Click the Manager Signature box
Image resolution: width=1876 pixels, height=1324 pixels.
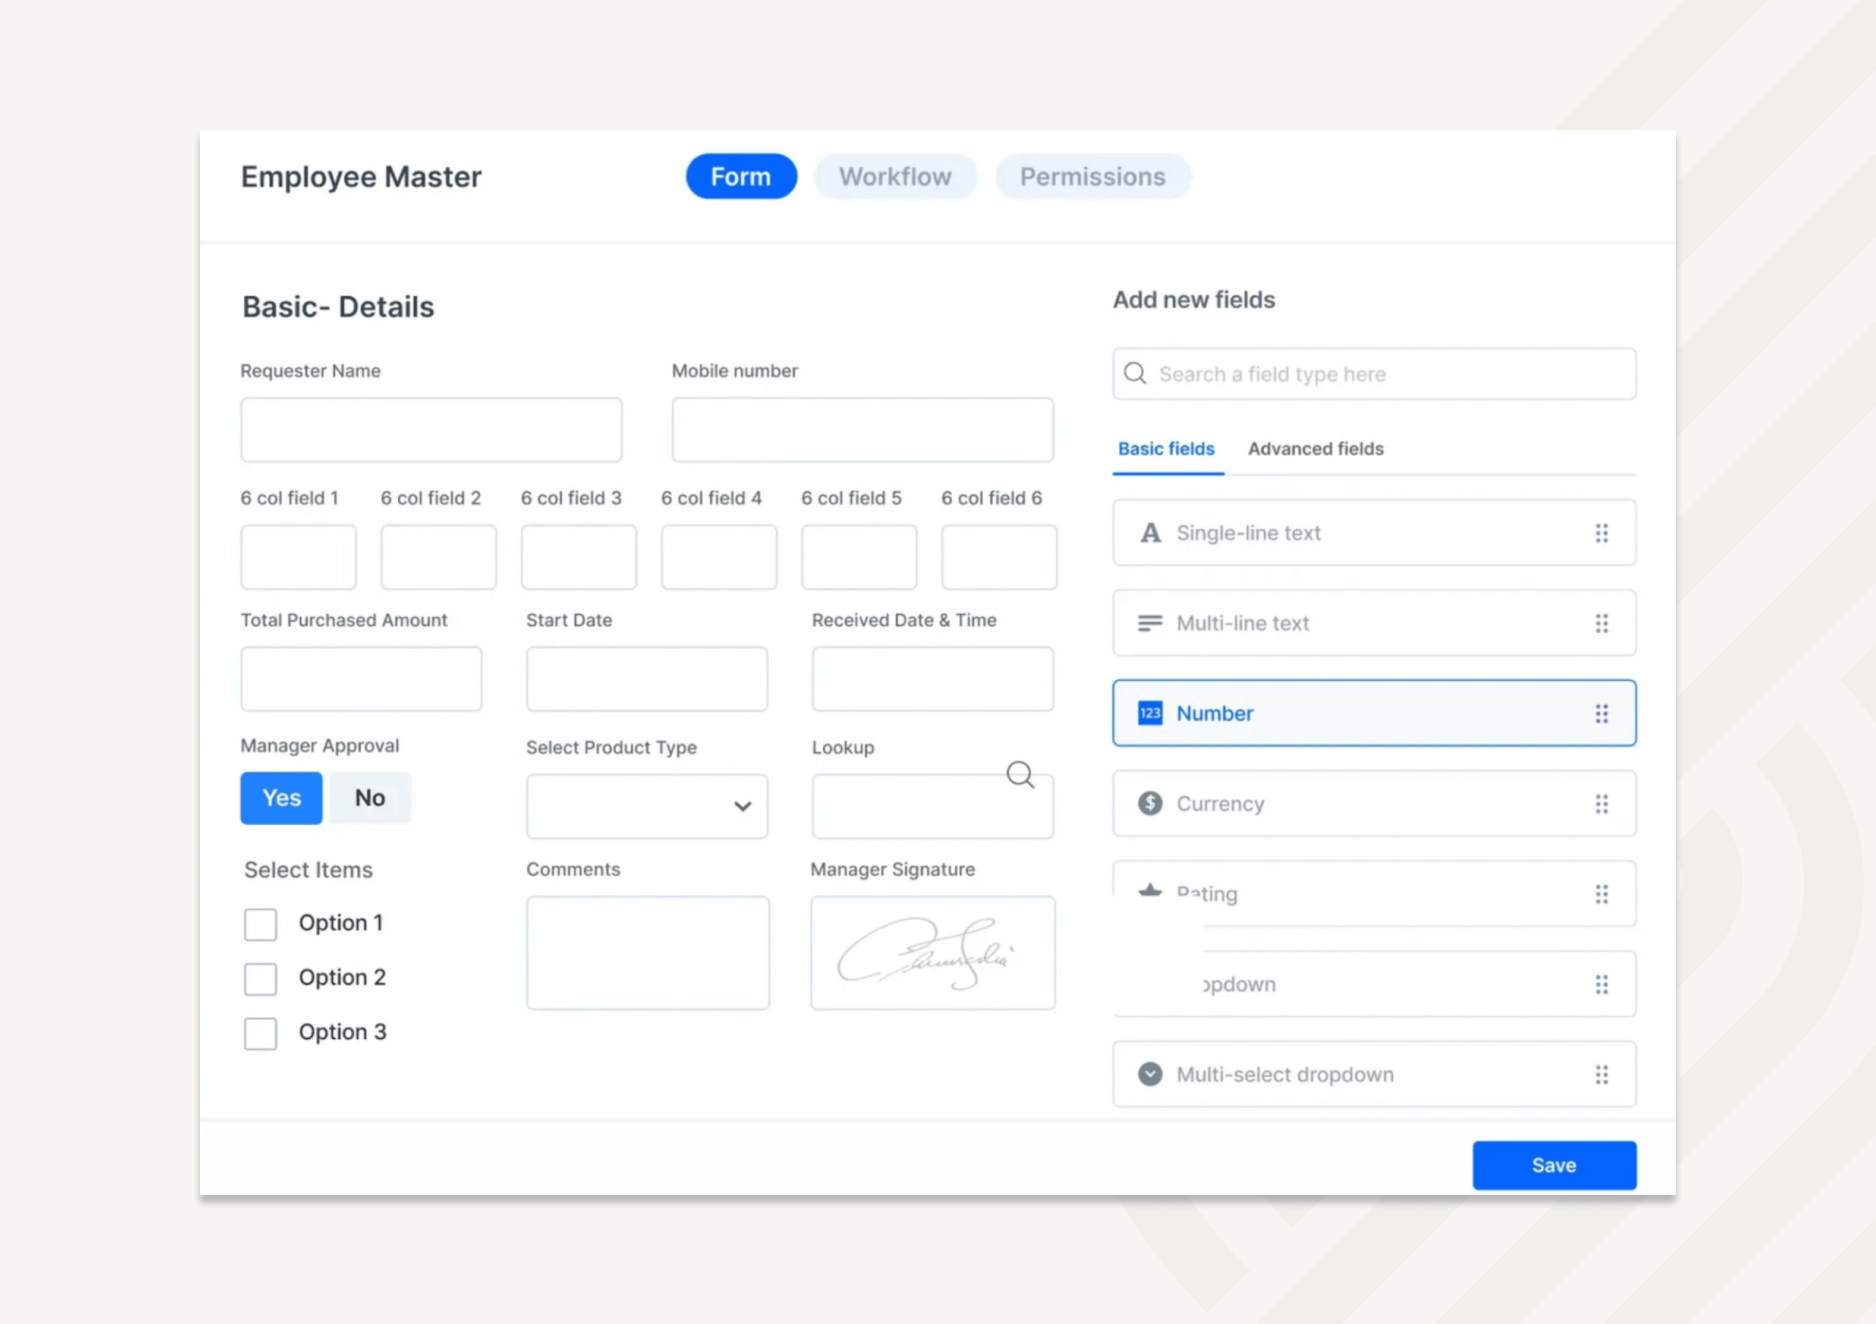coord(932,953)
